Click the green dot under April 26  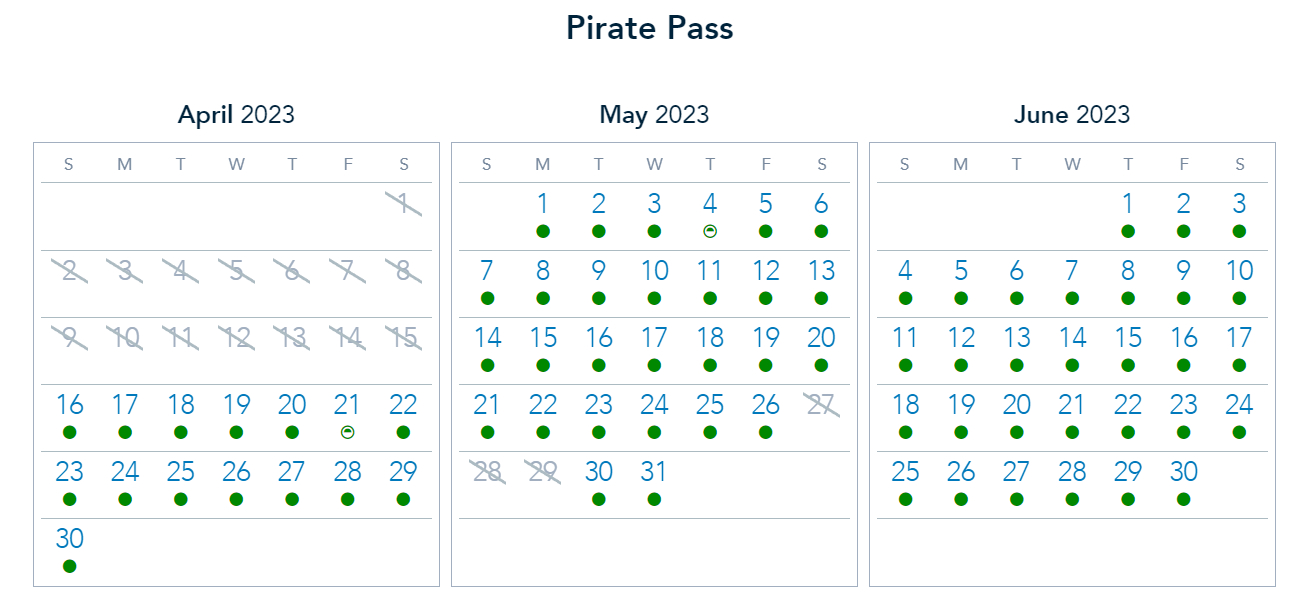[236, 499]
